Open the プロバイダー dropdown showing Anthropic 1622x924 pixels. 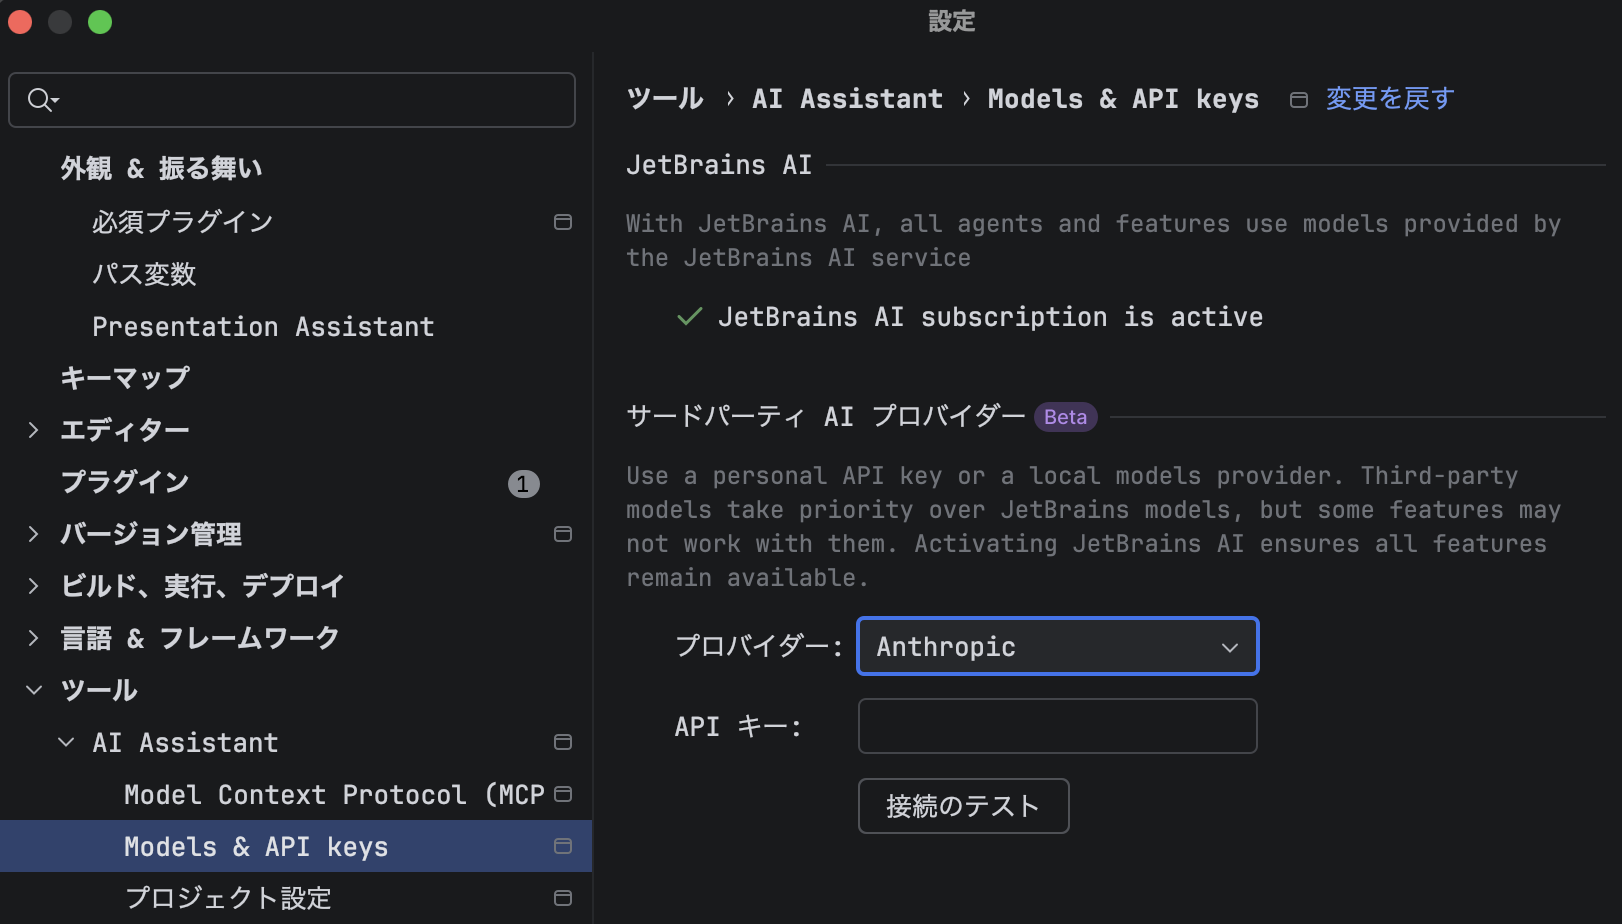[1057, 647]
